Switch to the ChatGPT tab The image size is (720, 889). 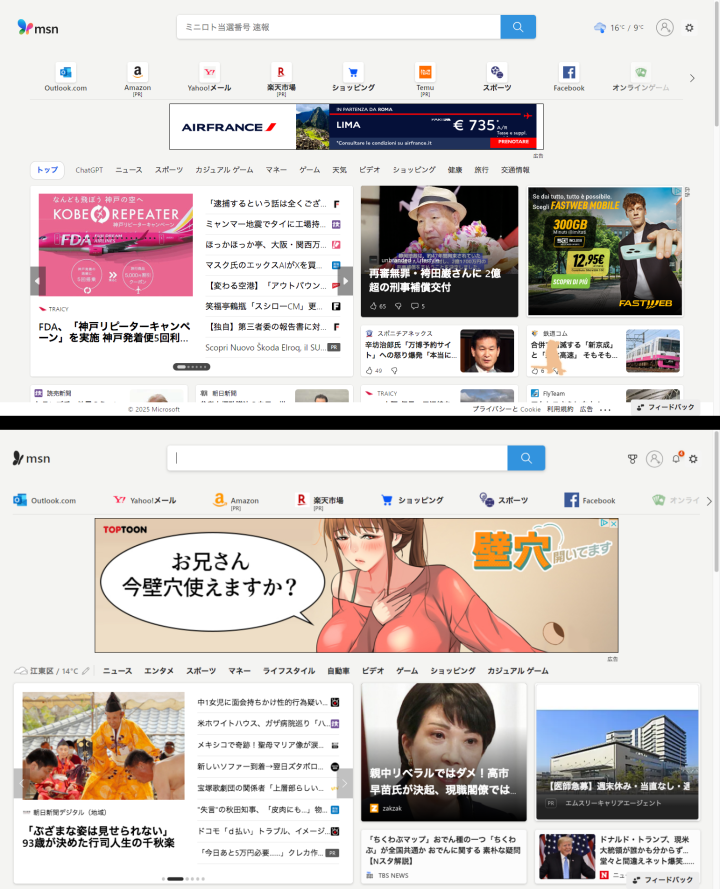coord(89,170)
